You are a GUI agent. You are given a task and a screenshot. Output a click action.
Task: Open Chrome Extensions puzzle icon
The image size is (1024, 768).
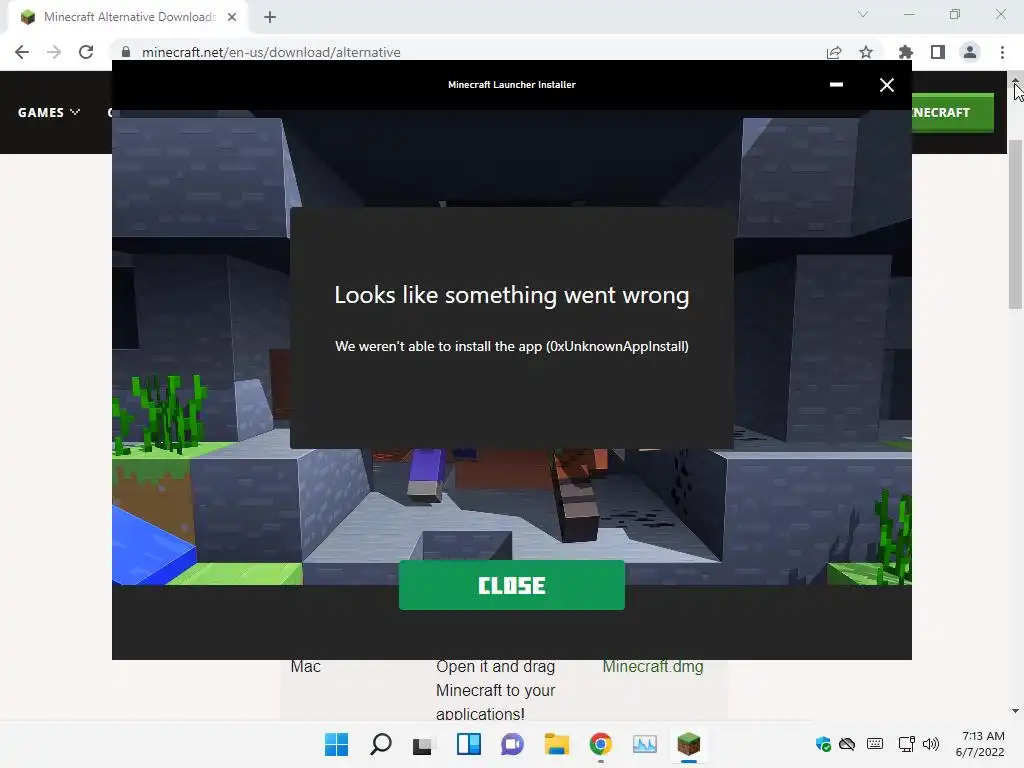(x=905, y=52)
